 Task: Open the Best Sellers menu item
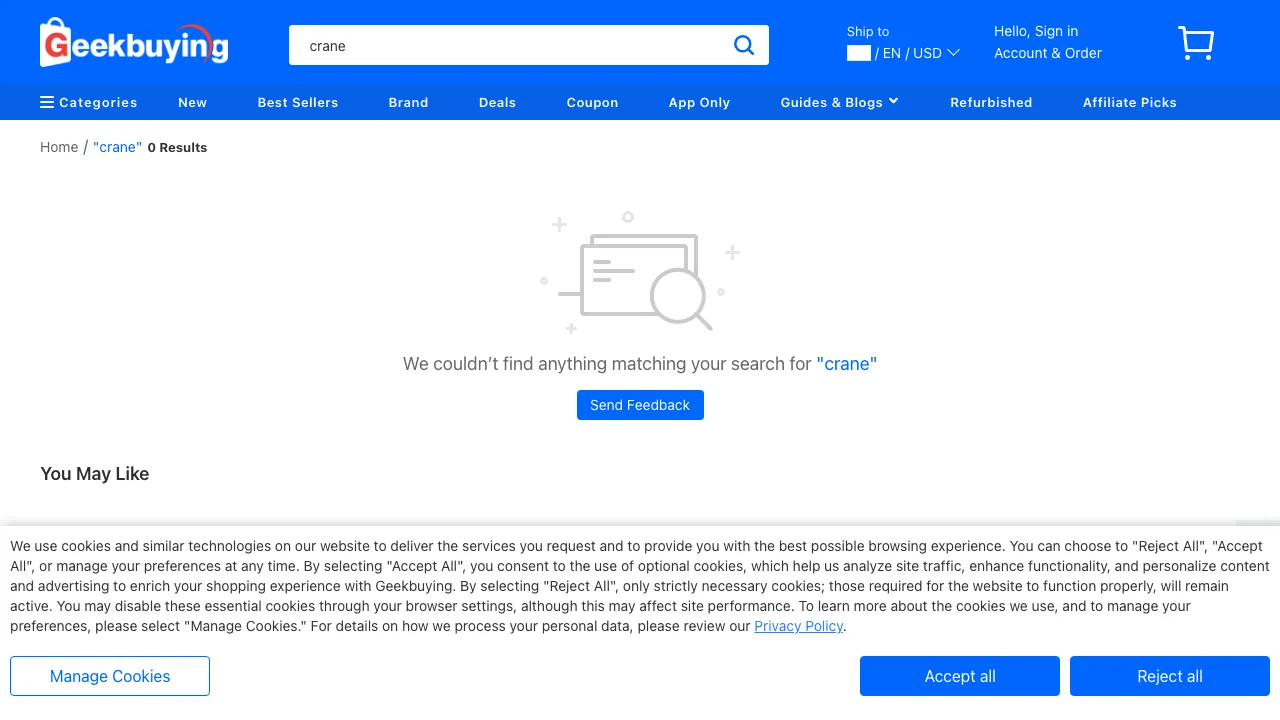[x=298, y=102]
